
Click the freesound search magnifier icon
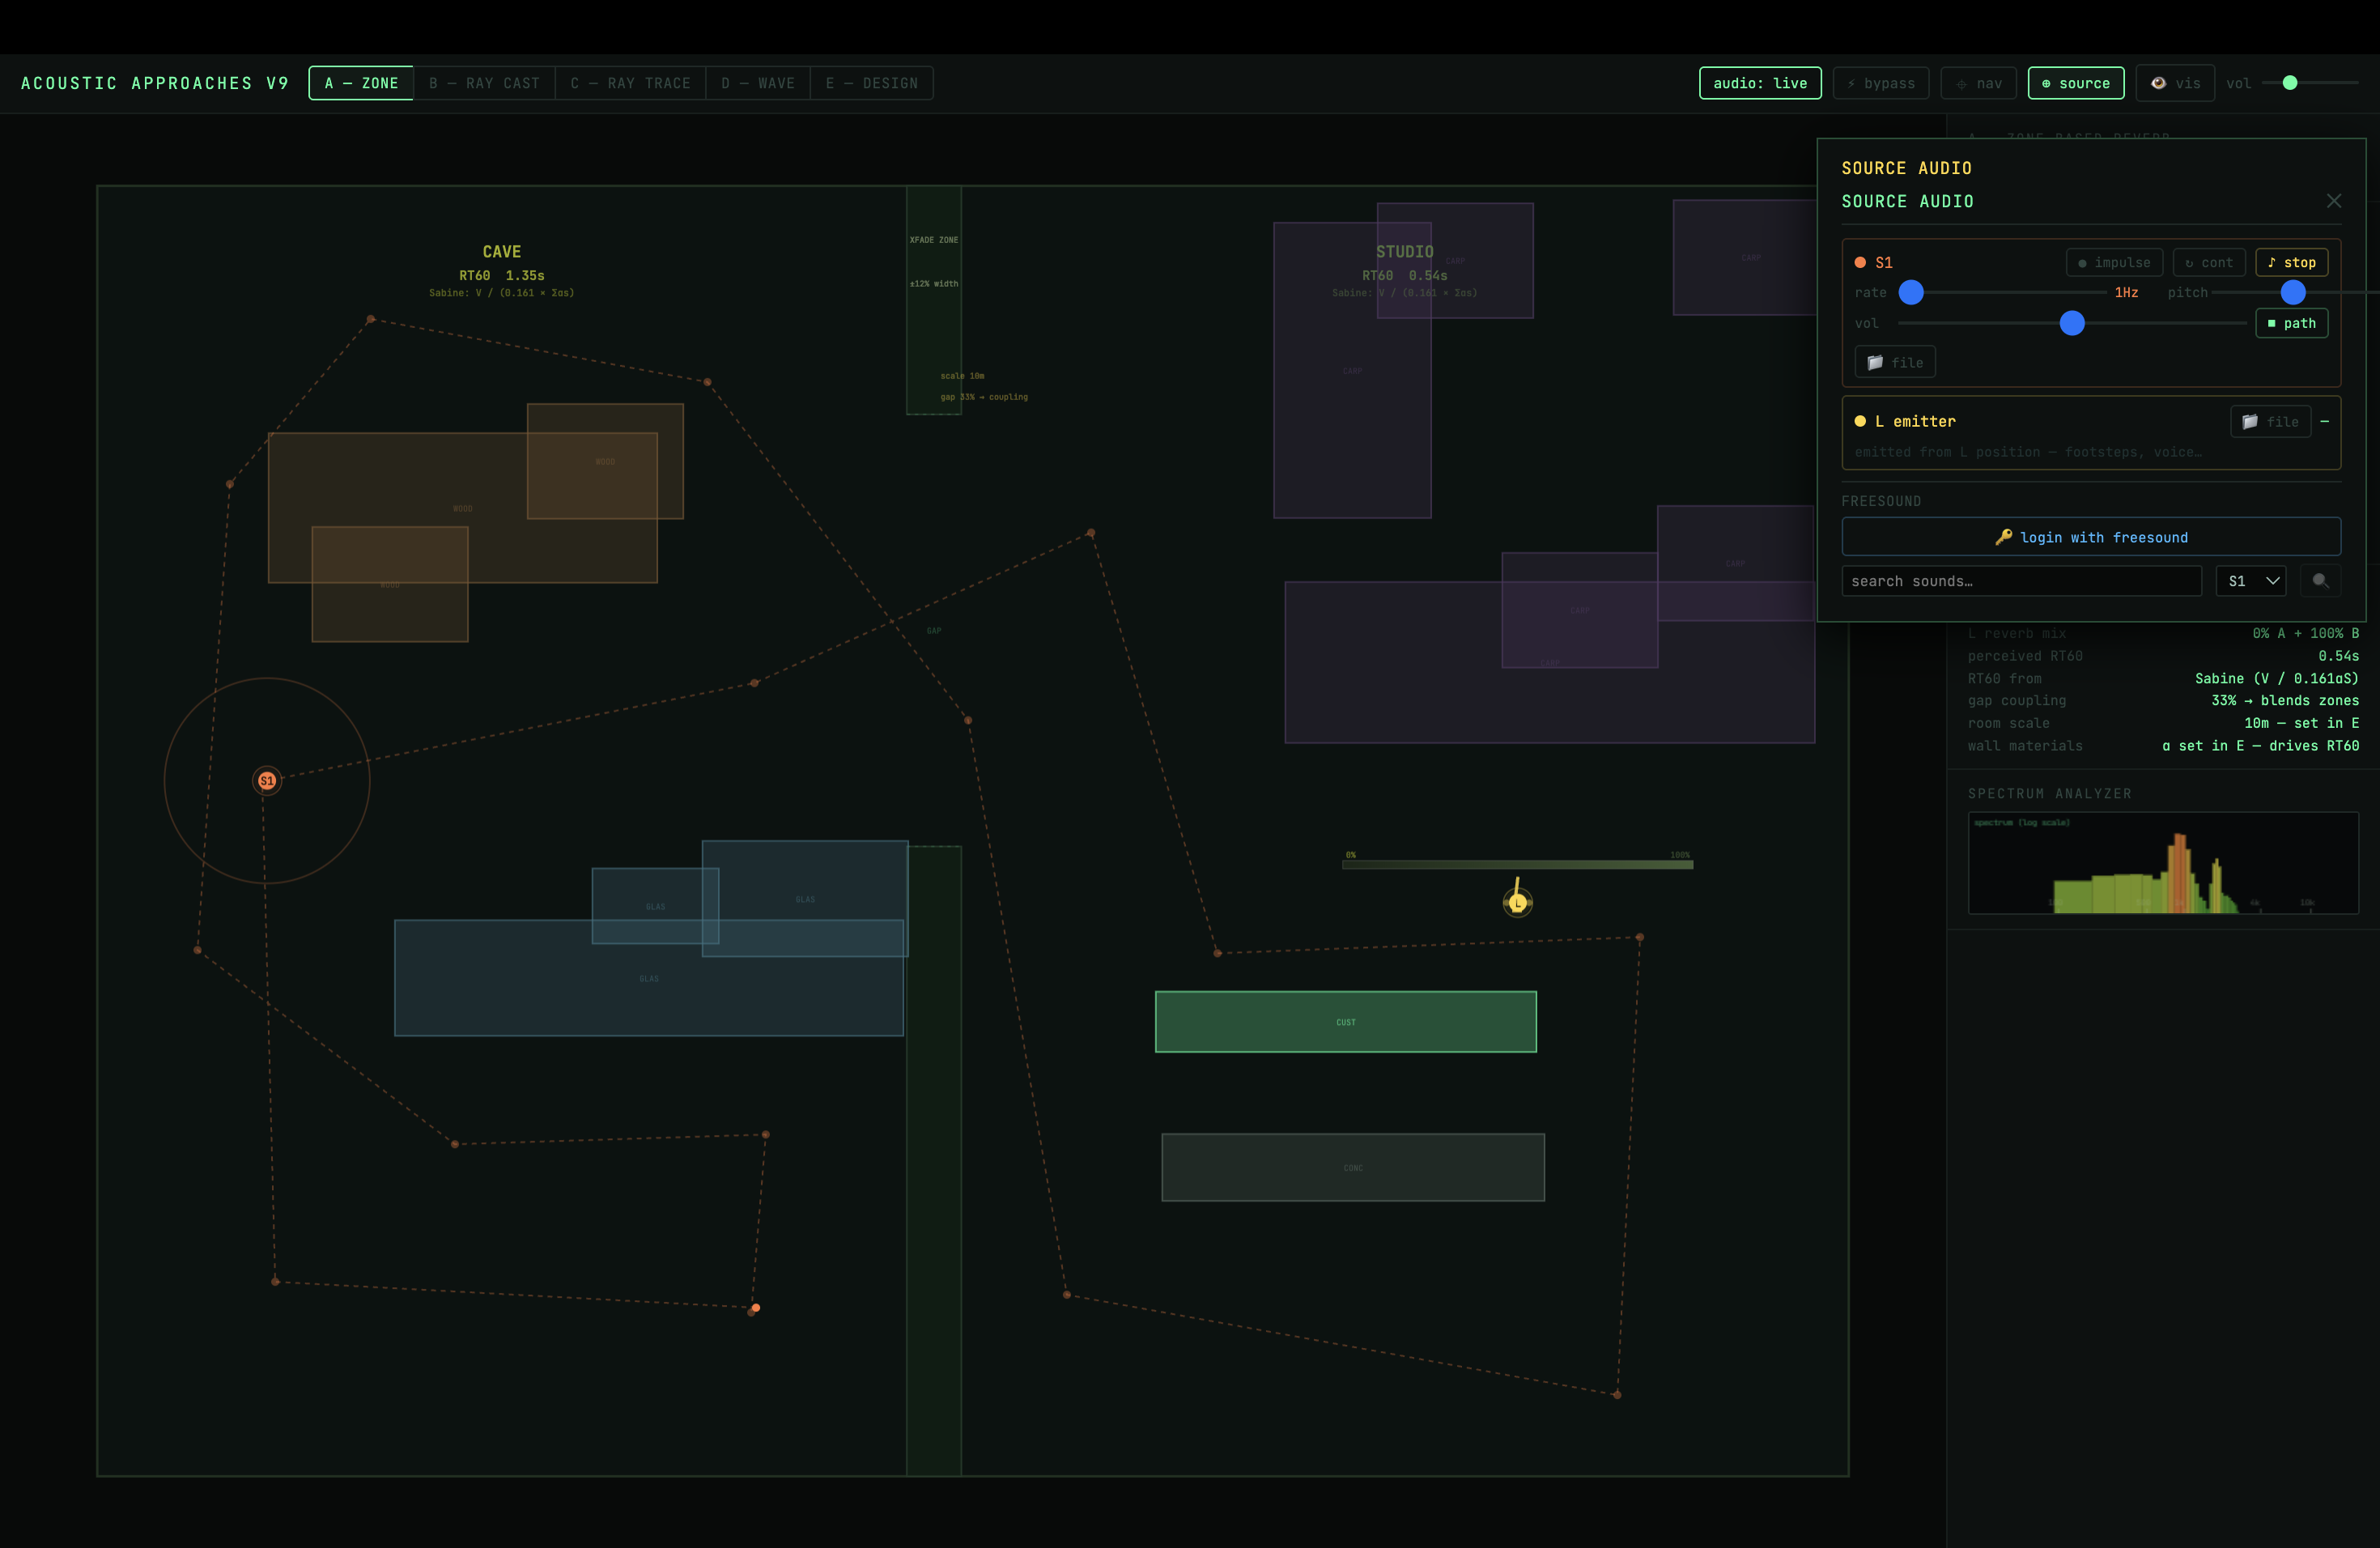point(2320,581)
